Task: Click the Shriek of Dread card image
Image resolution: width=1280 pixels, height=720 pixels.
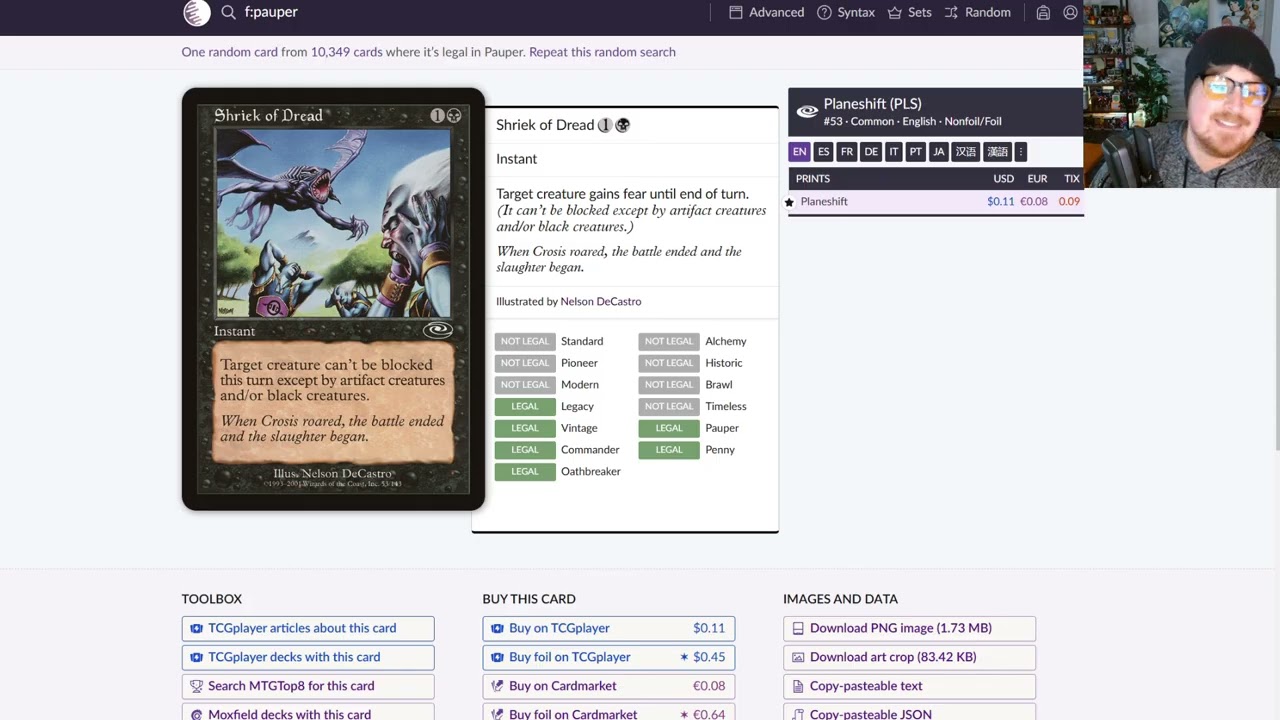Action: pos(333,299)
